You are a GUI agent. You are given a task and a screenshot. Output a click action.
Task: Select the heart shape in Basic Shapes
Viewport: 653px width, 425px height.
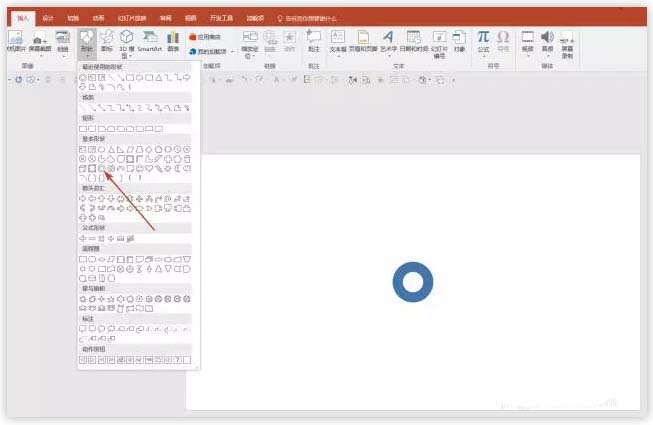pos(149,168)
